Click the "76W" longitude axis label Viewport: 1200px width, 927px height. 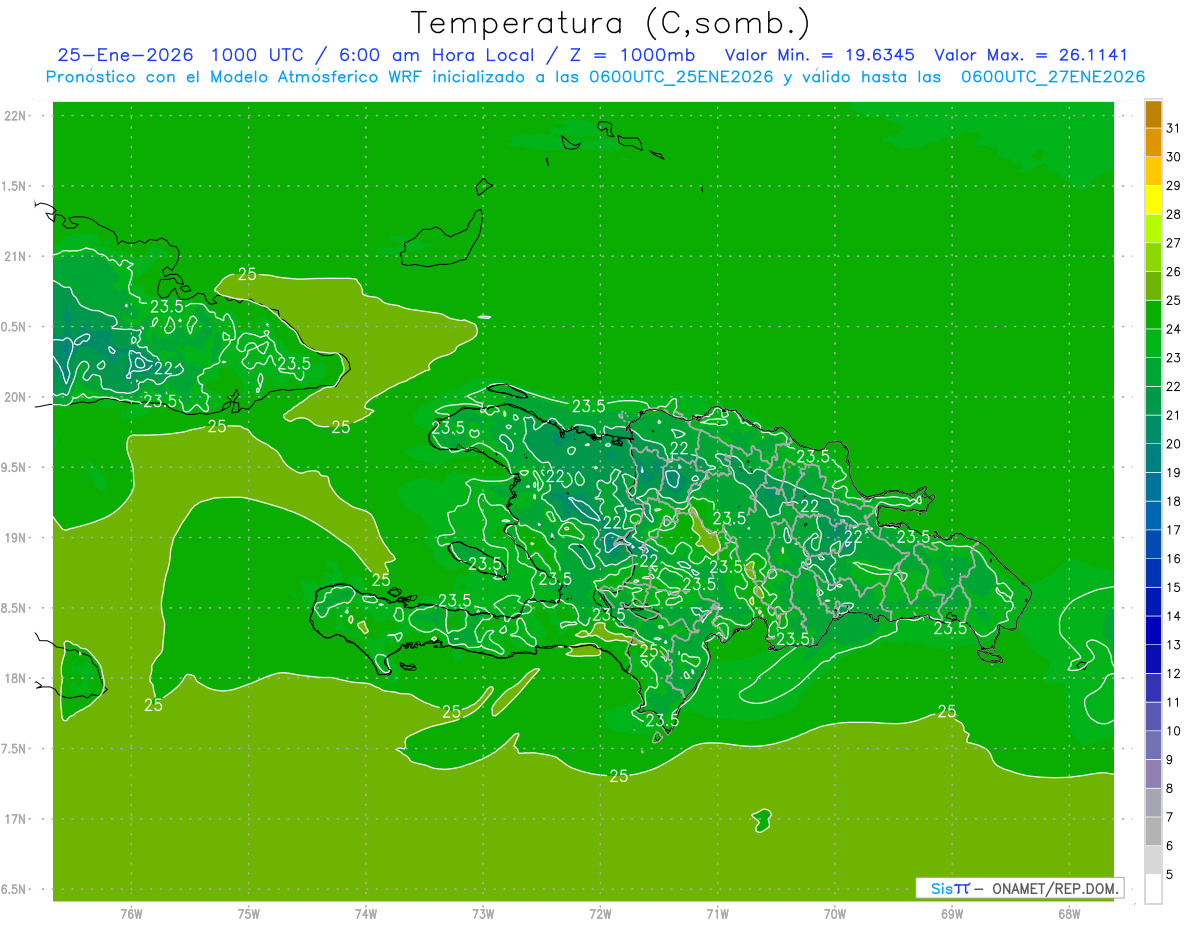[x=131, y=914]
